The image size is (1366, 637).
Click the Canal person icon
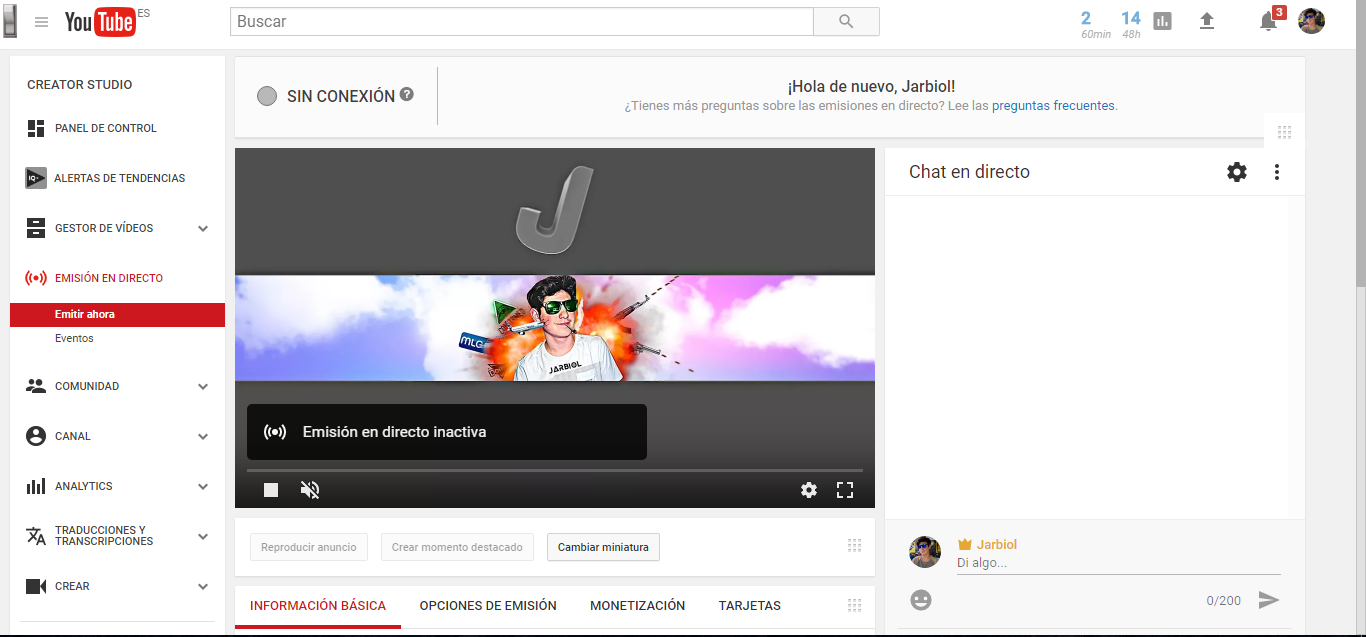click(36, 436)
